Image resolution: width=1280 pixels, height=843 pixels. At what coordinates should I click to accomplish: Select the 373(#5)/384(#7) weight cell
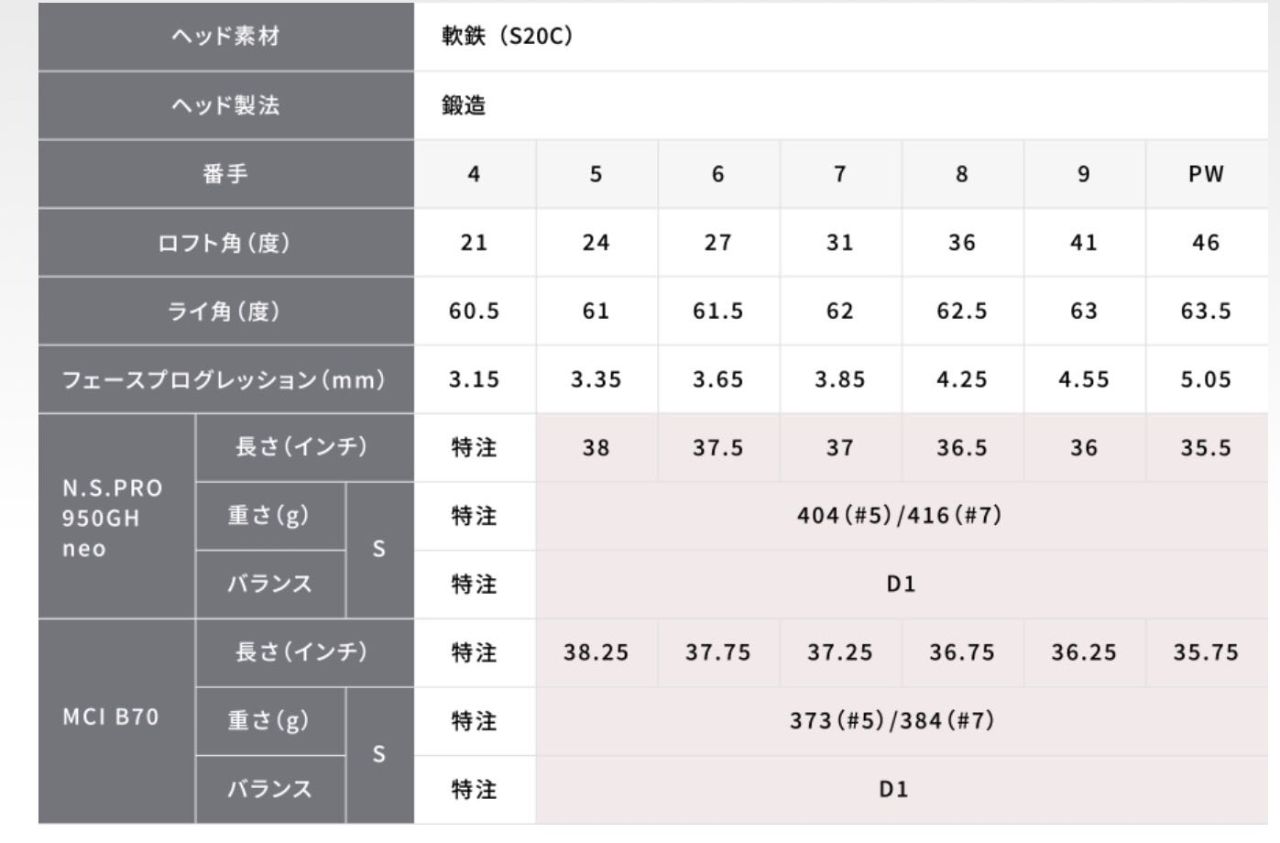(901, 720)
